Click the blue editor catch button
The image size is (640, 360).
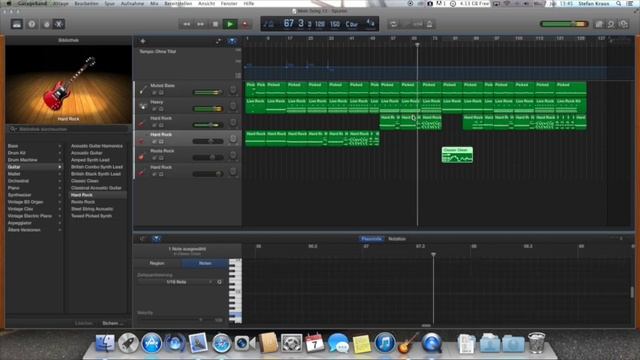(x=156, y=239)
